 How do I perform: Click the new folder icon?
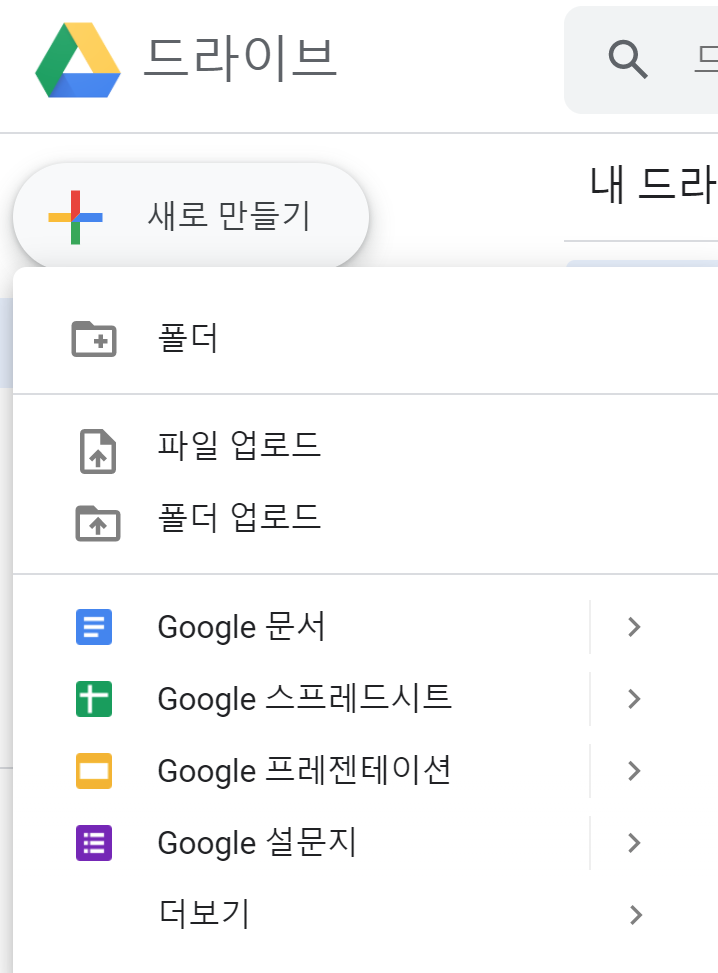tap(94, 339)
